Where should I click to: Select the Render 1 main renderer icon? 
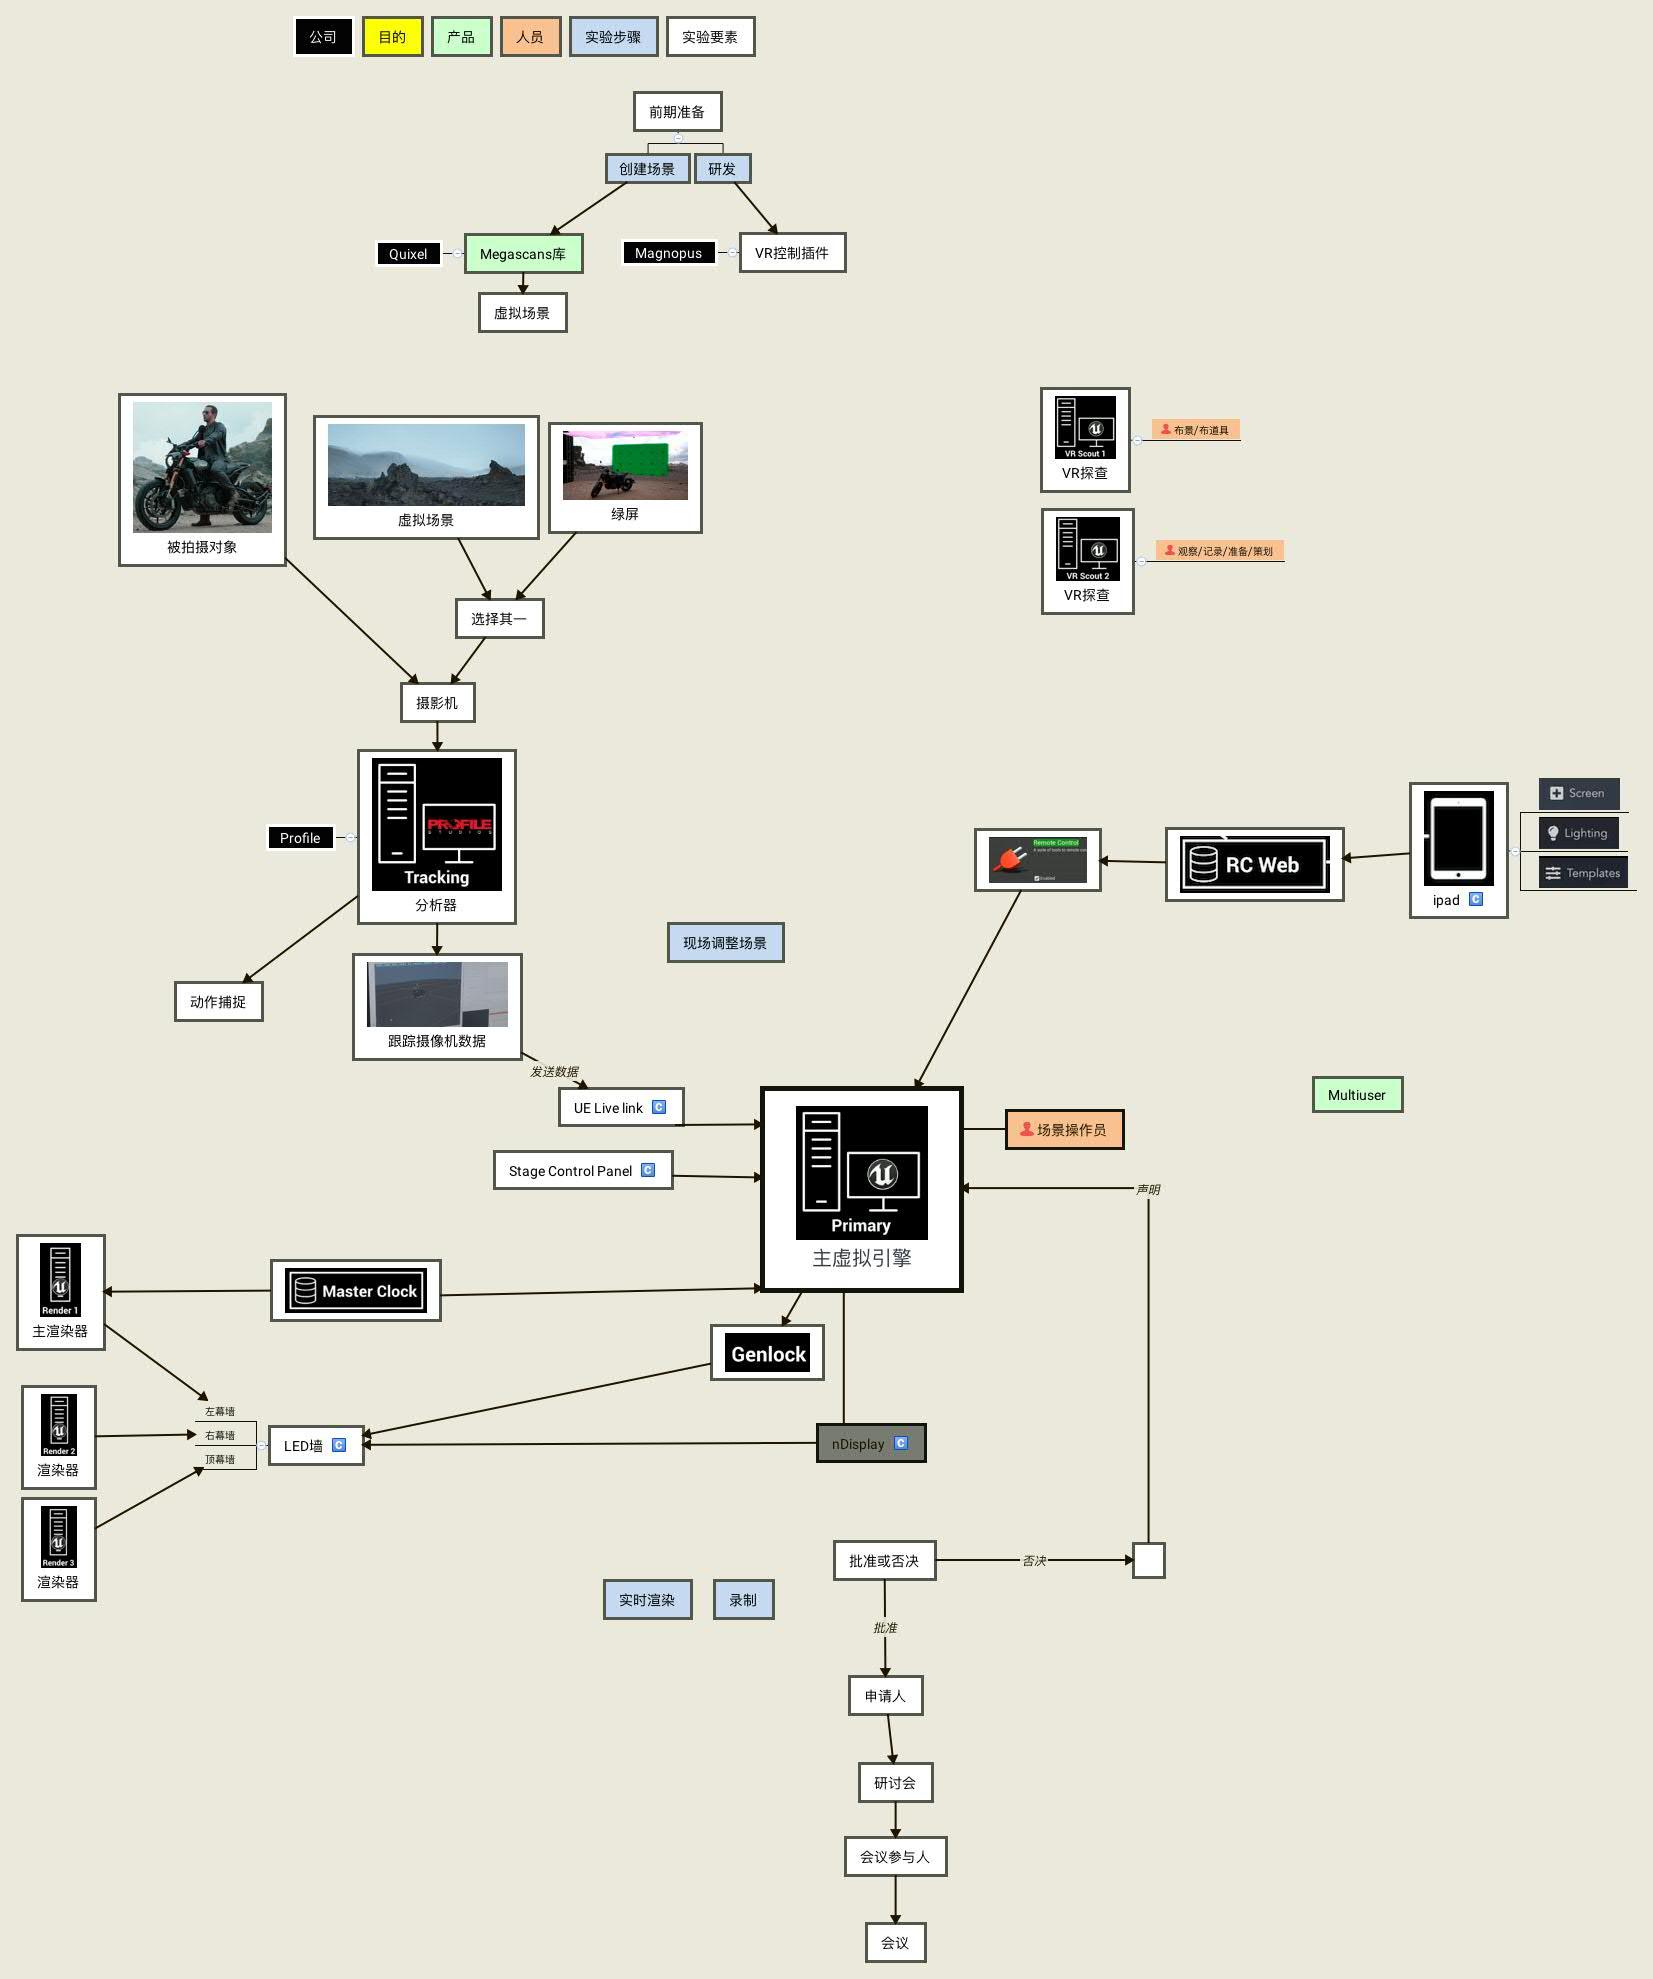60,1280
